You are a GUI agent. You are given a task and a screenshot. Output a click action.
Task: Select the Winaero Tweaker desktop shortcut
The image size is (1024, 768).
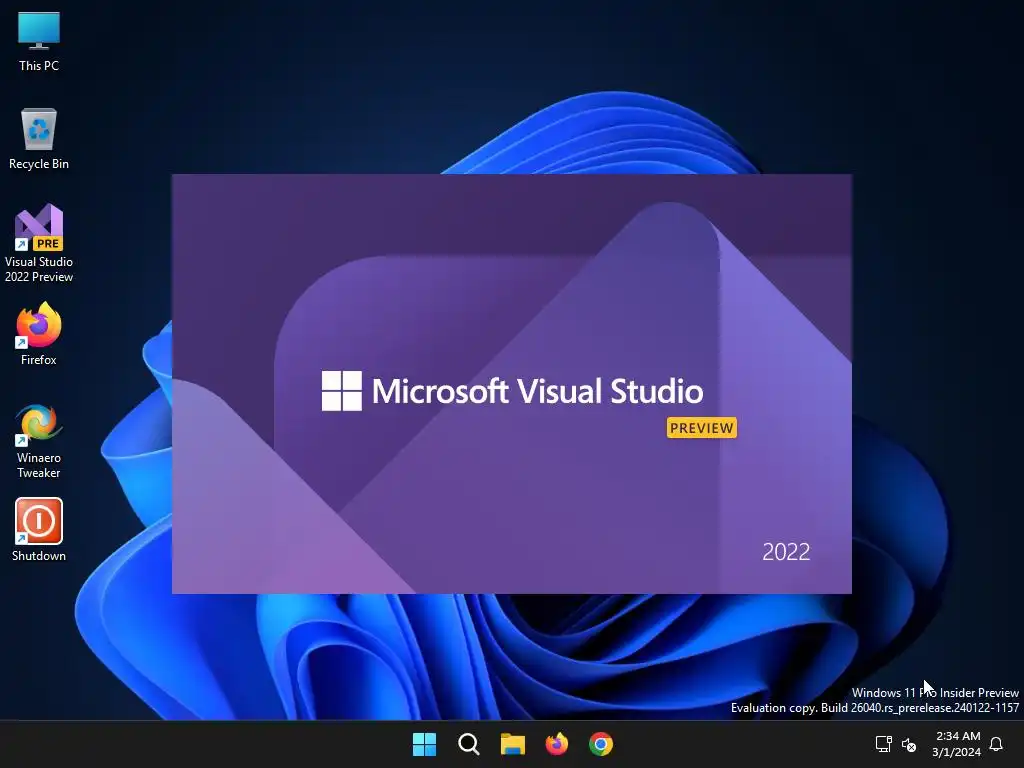[39, 441]
